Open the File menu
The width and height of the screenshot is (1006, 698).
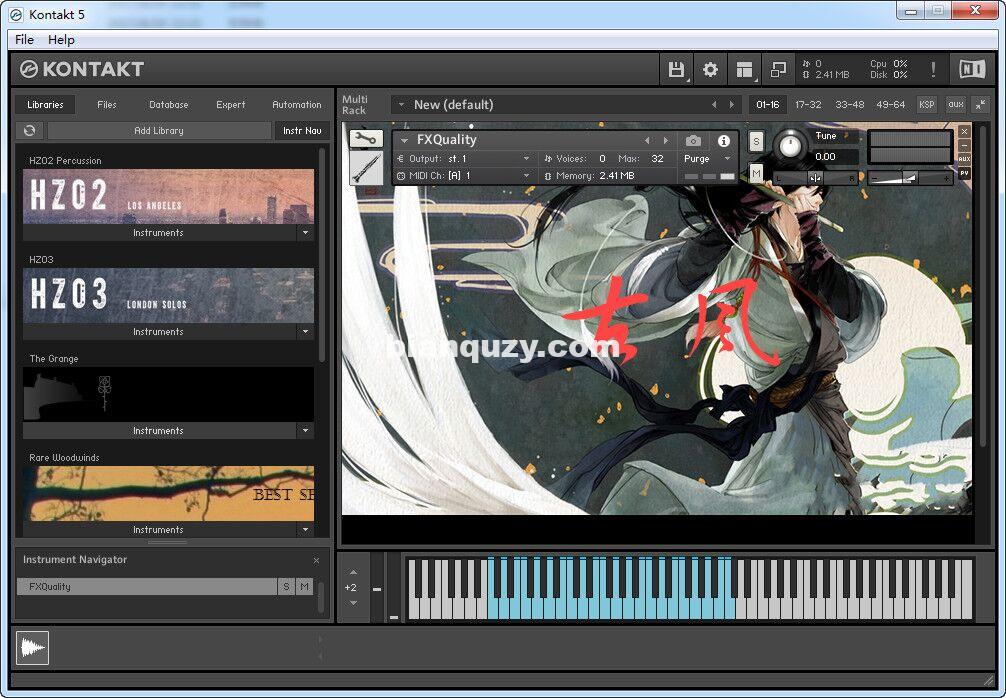tap(24, 40)
